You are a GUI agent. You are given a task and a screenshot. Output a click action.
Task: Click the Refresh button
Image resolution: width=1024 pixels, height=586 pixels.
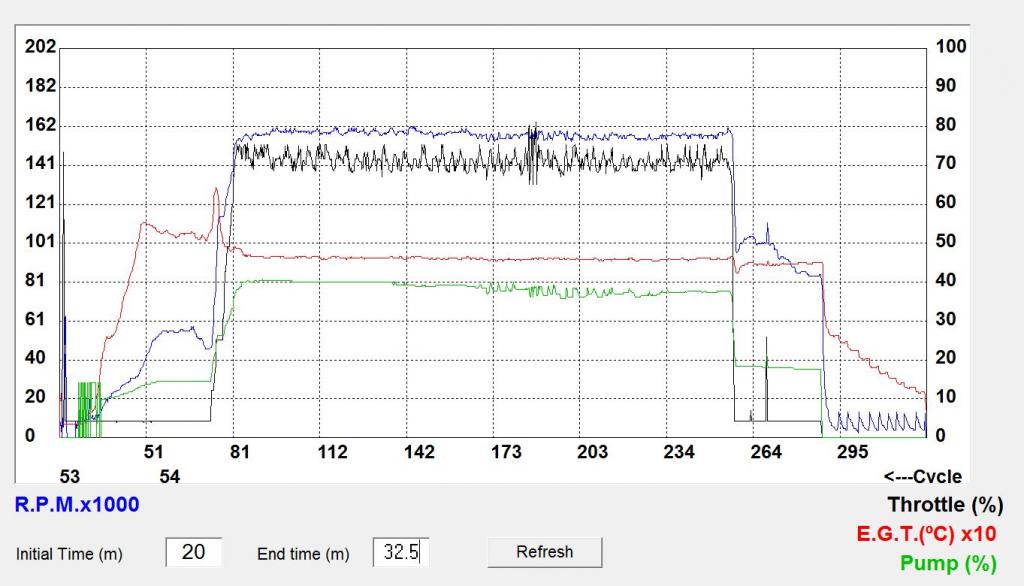point(545,552)
